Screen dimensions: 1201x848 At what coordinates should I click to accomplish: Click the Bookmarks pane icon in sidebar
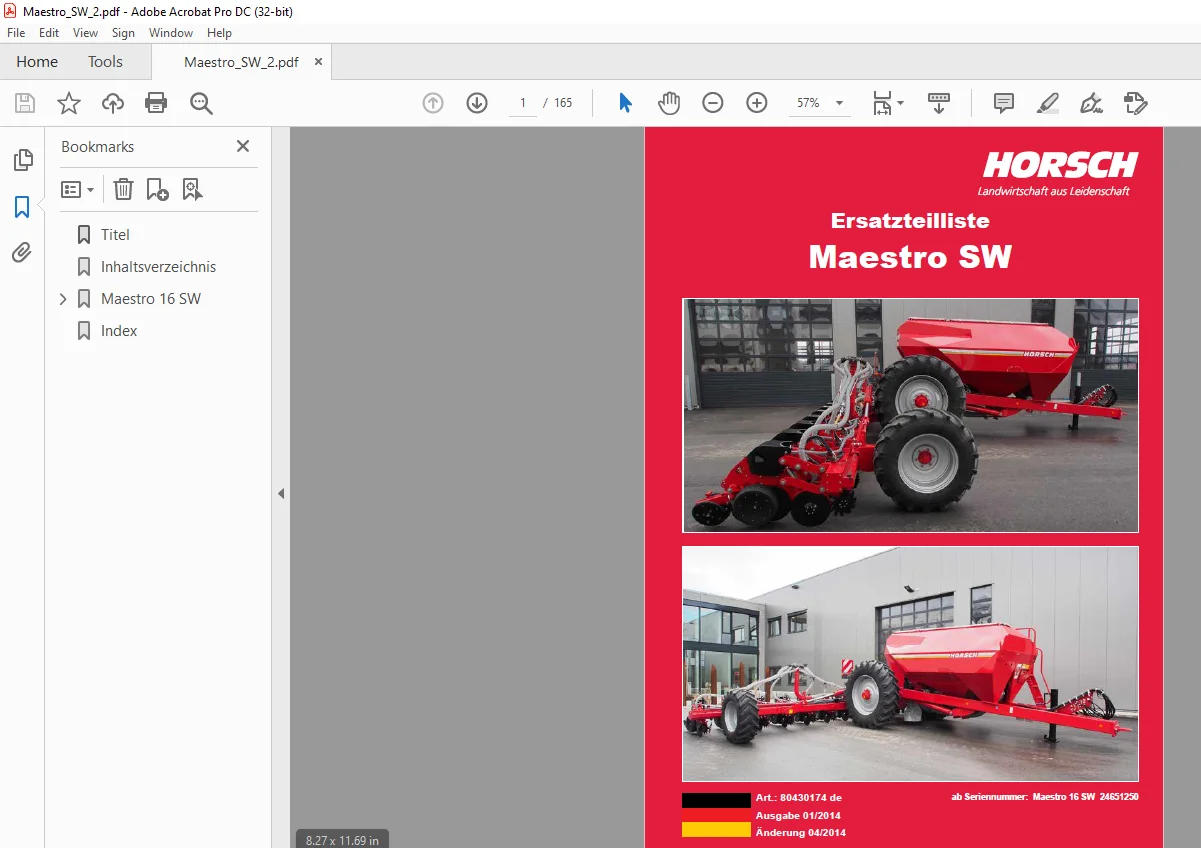coord(22,207)
